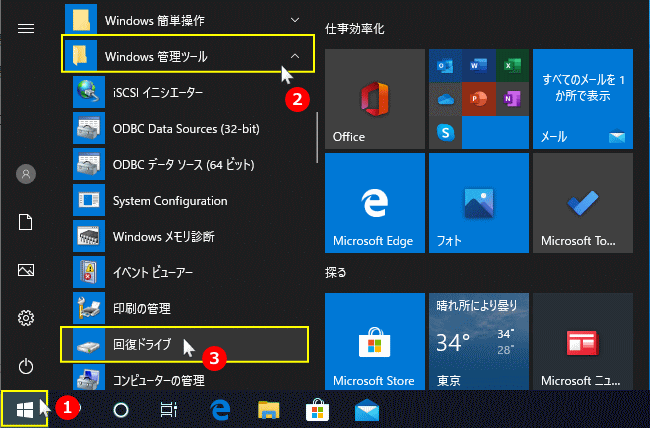Screen dimensions: 650x428
Task: Open the 東京 weather tile
Action: pos(479,341)
